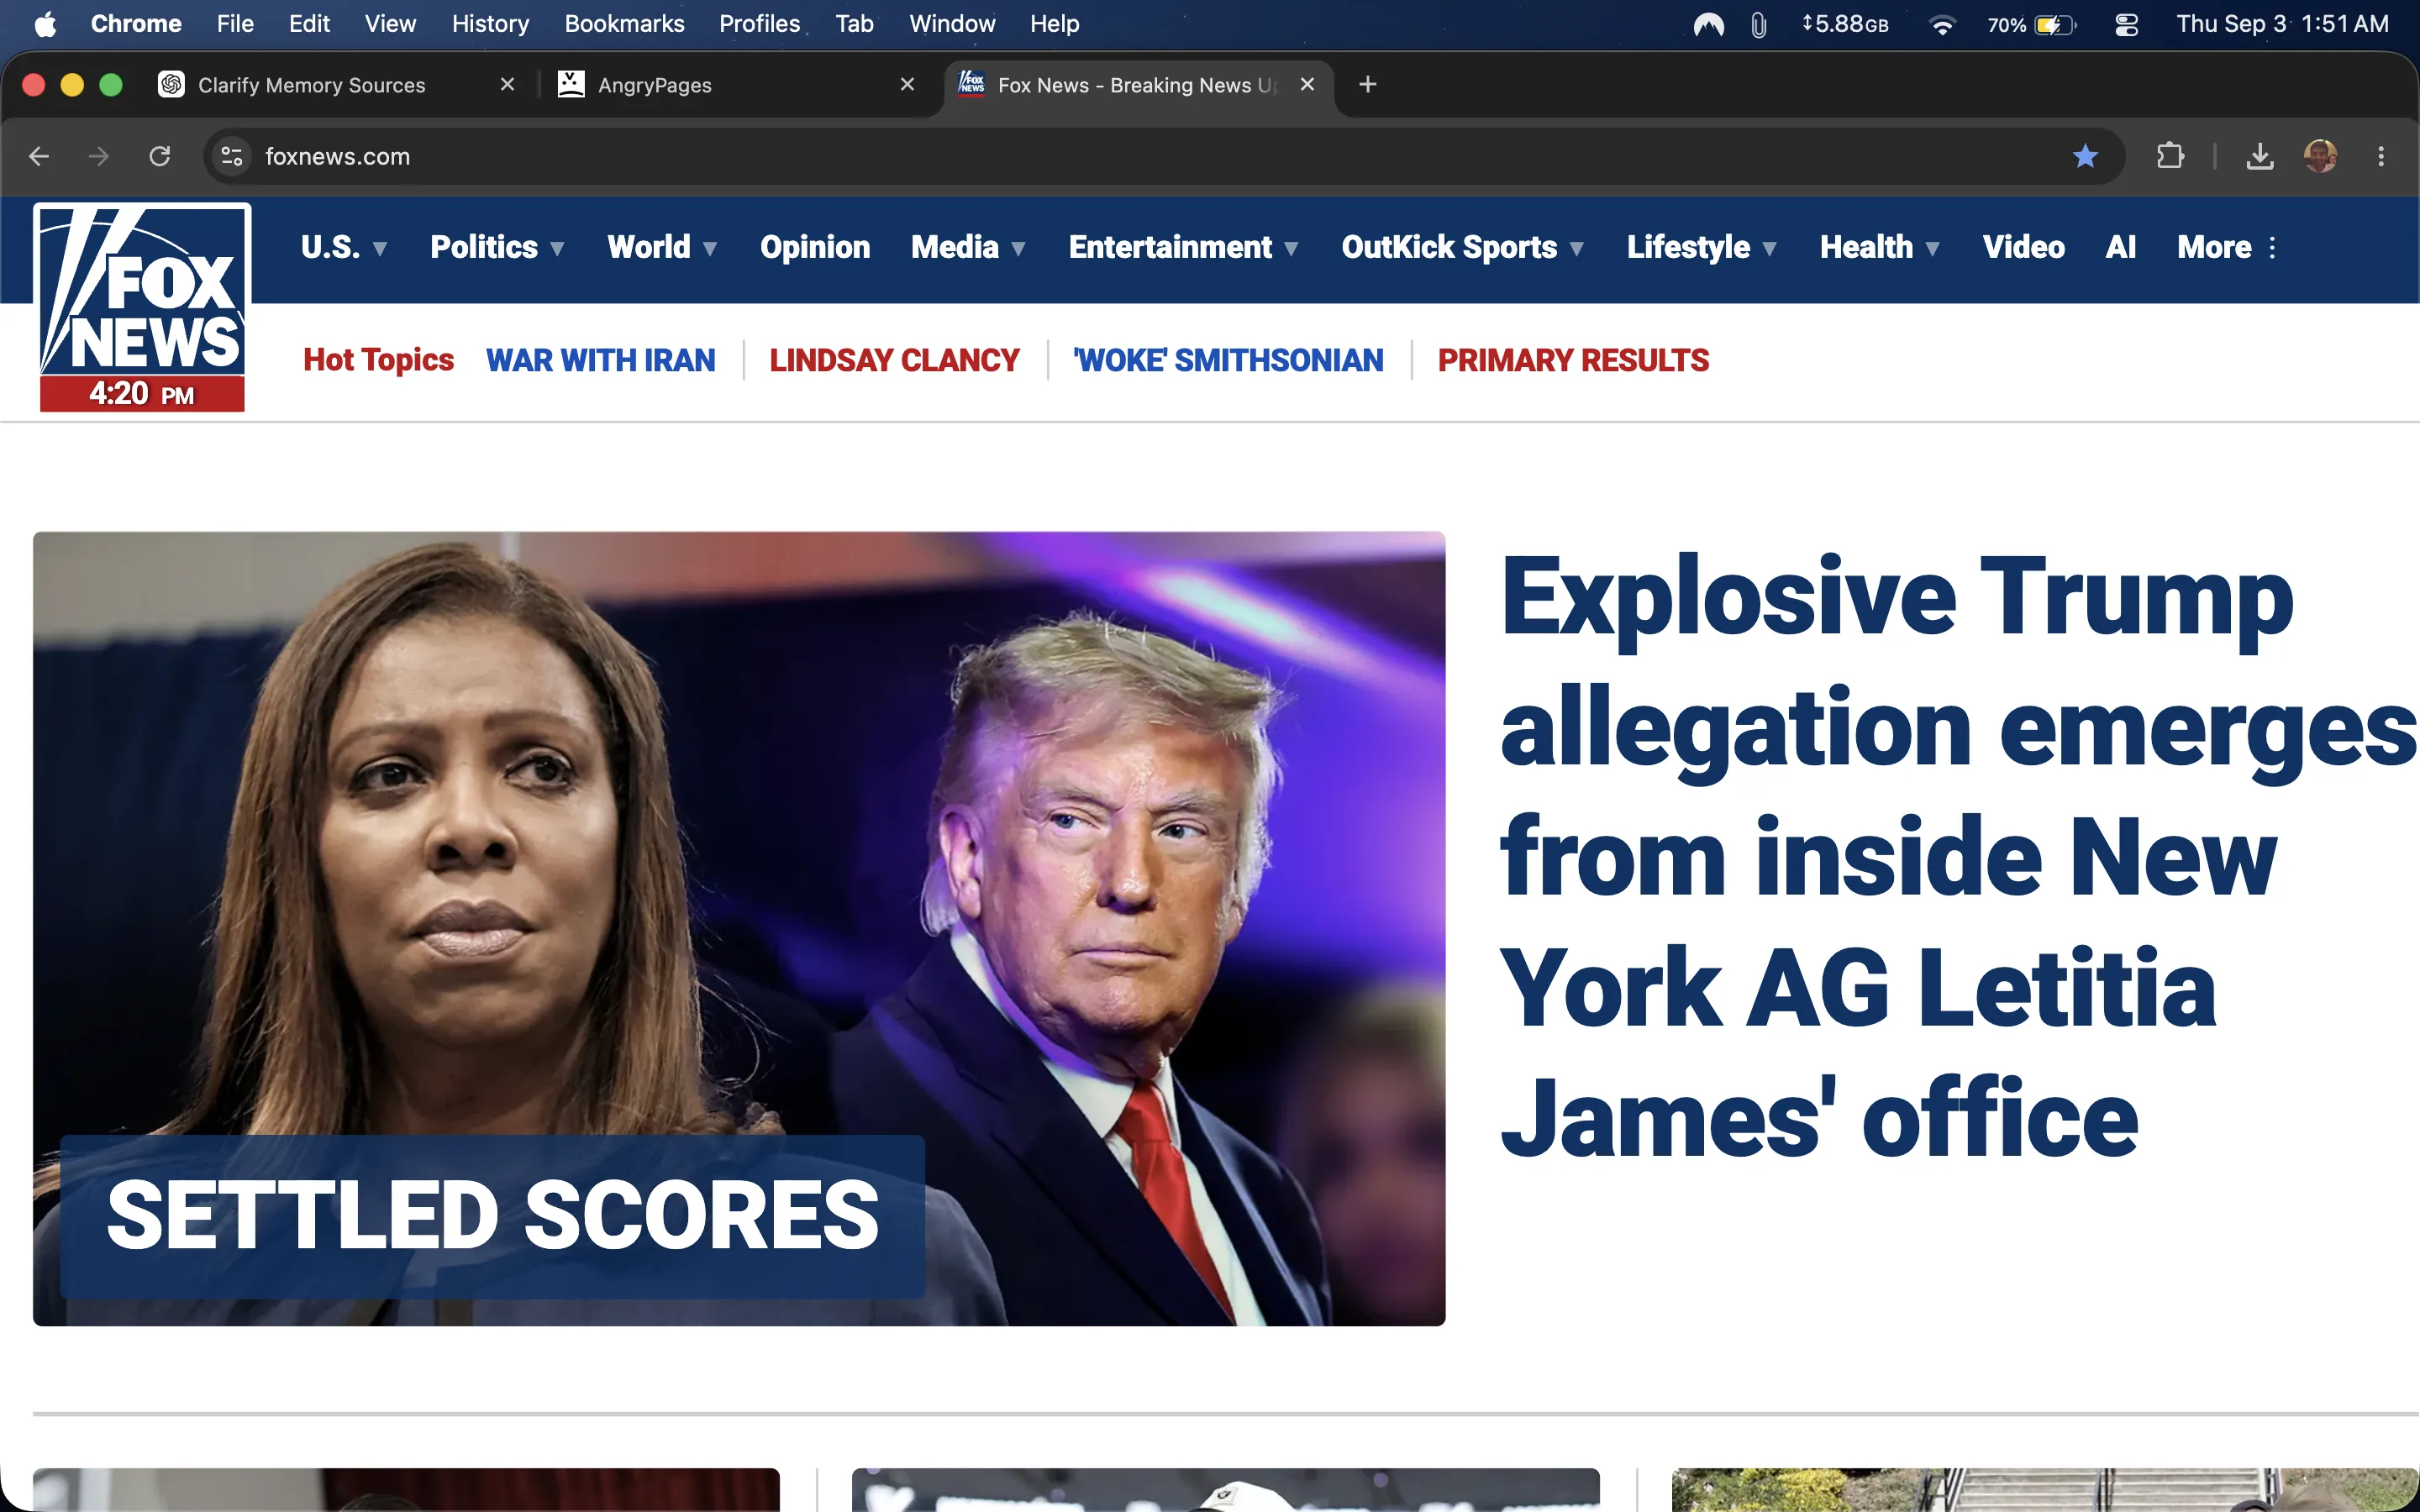
Task: Open the Chrome Edit menu
Action: 309,24
